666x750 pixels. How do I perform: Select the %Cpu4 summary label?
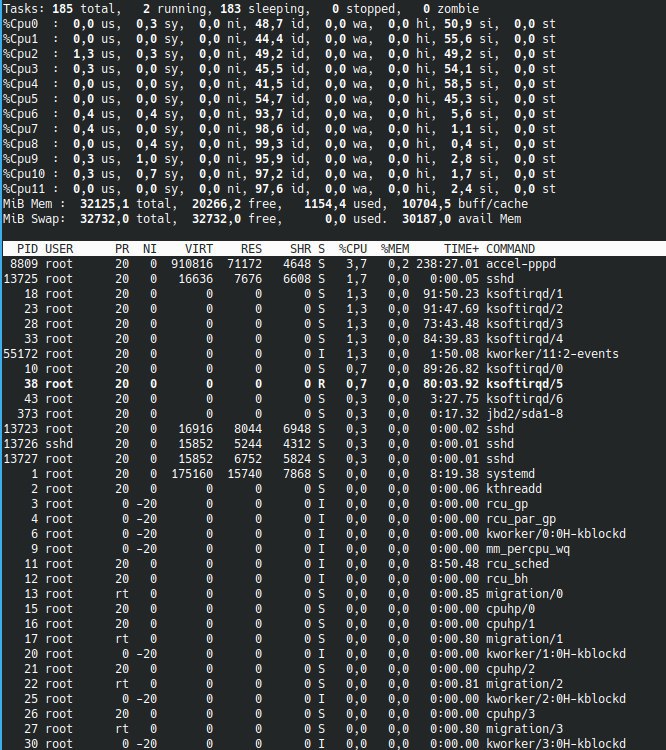[x=21, y=84]
